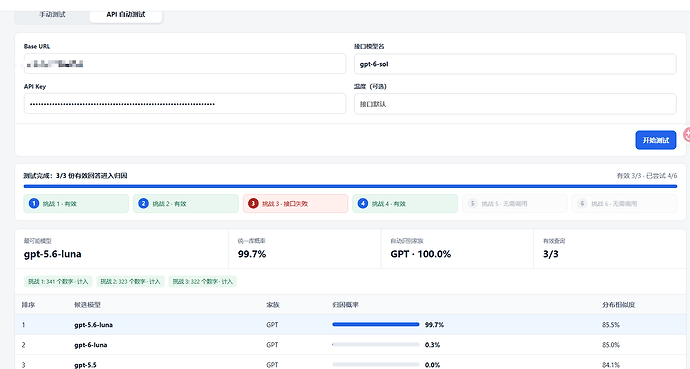
Task: Click the 有效 3/3 · 已尝试 4/6 status text
Action: click(x=646, y=176)
